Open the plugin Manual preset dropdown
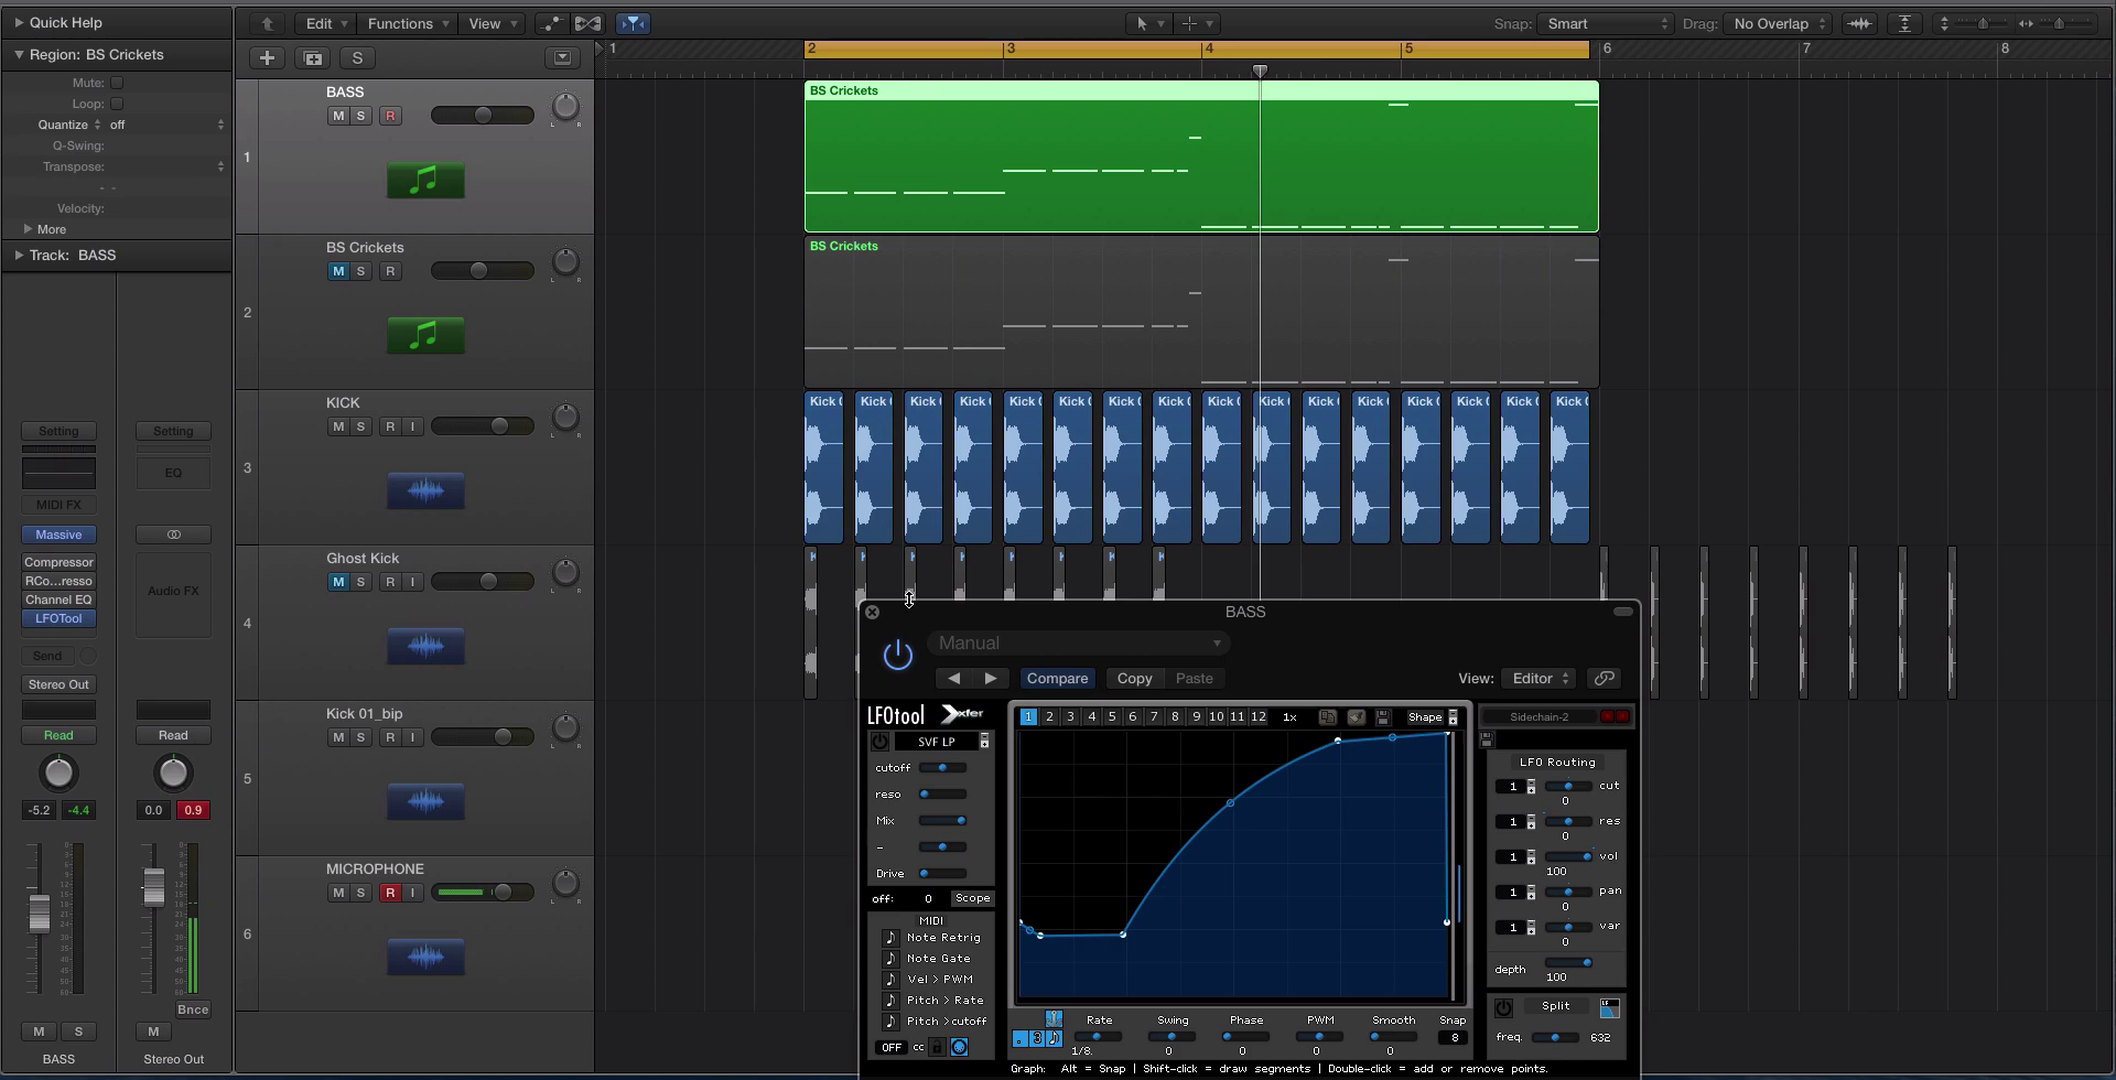 click(x=1078, y=643)
